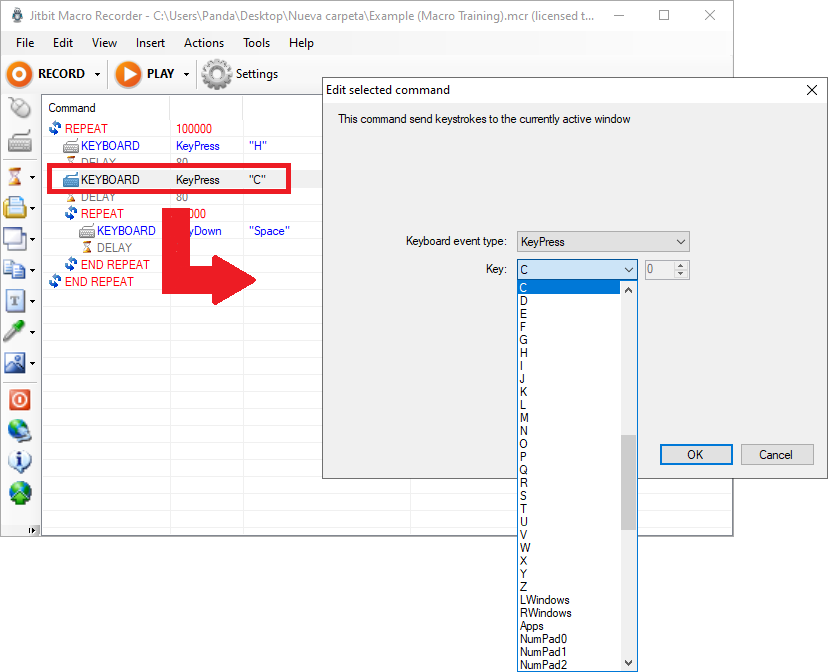Click the image search sidebar icon
The height and width of the screenshot is (672, 828).
click(15, 363)
